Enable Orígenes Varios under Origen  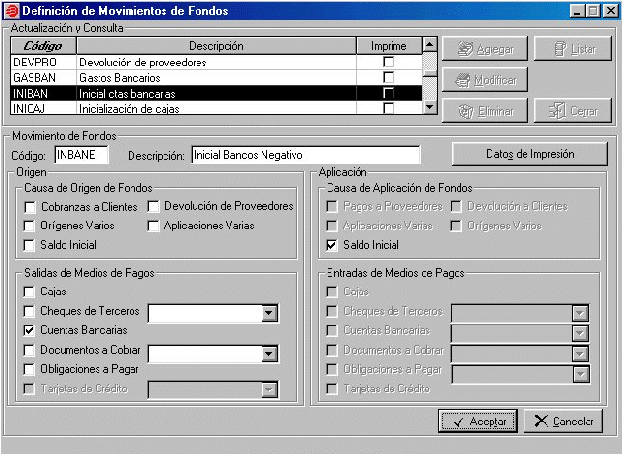click(x=31, y=226)
